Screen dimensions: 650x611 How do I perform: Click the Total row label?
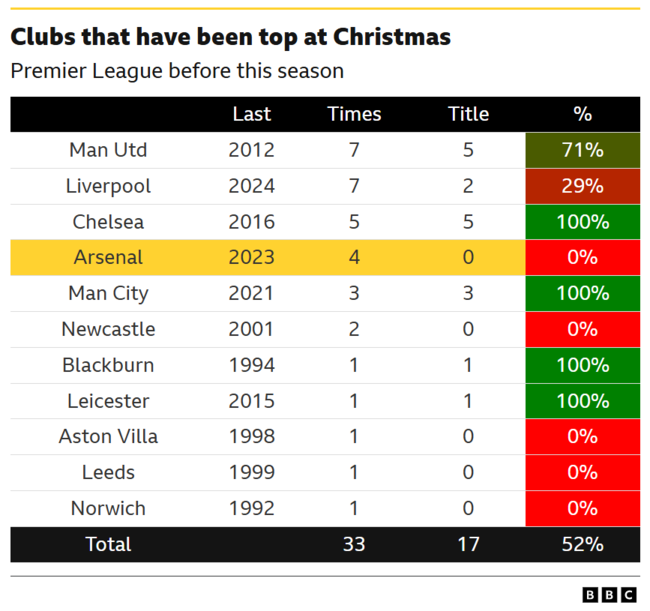pos(108,544)
